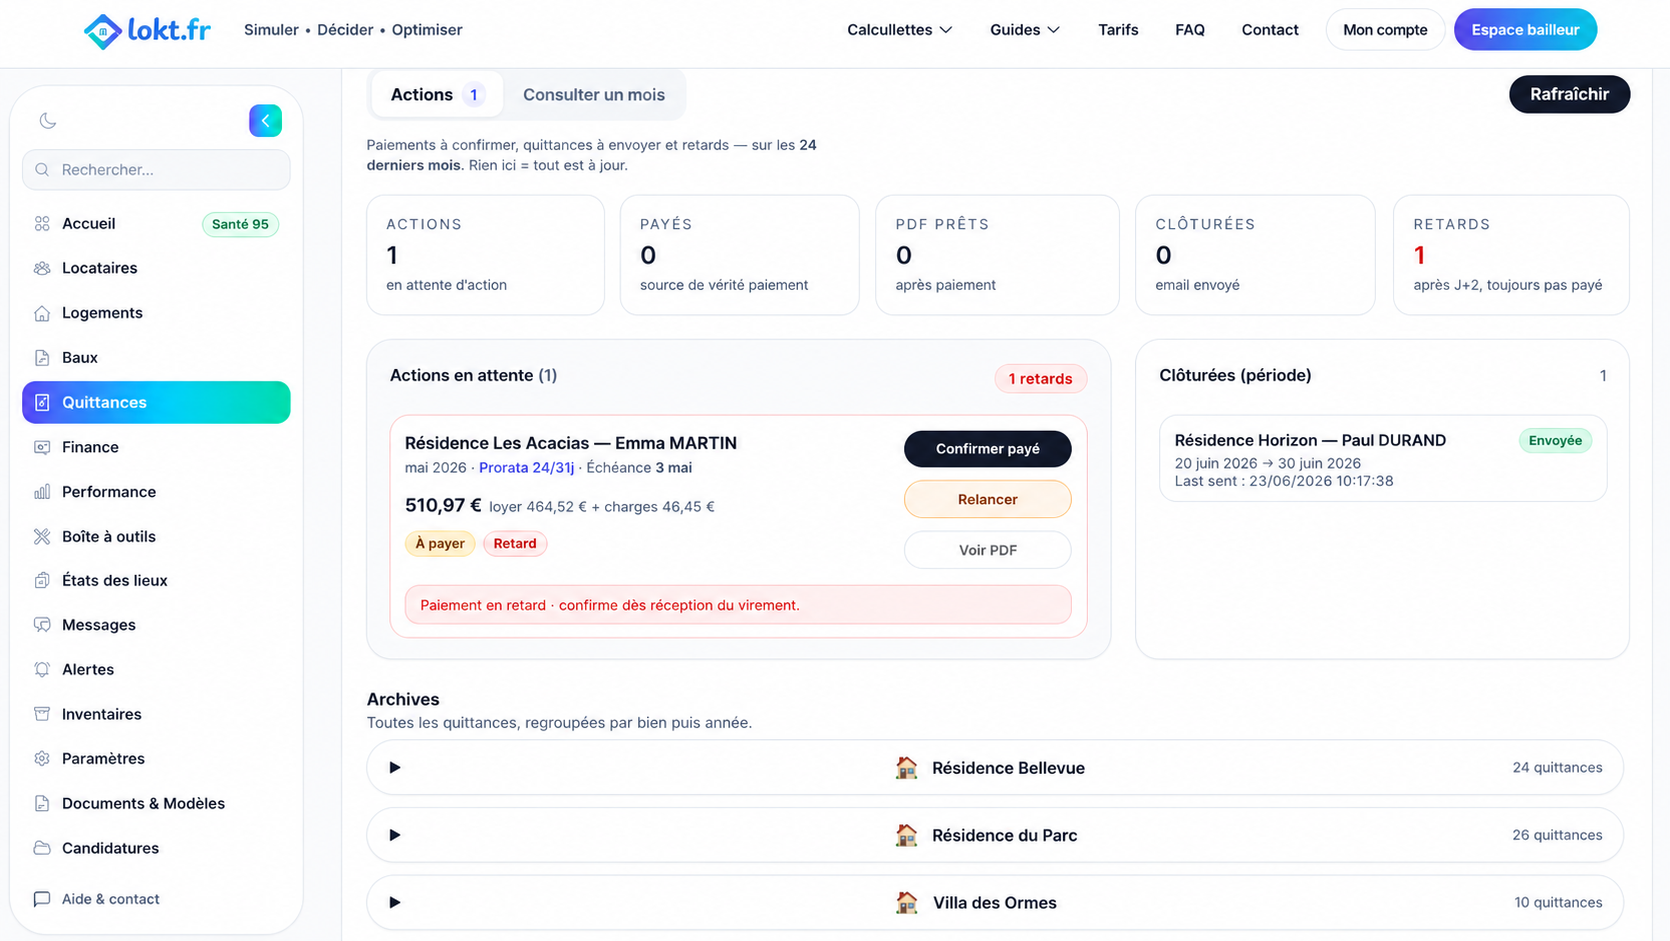1670x941 pixels.
Task: Click the lokt.fr logo
Action: point(147,30)
